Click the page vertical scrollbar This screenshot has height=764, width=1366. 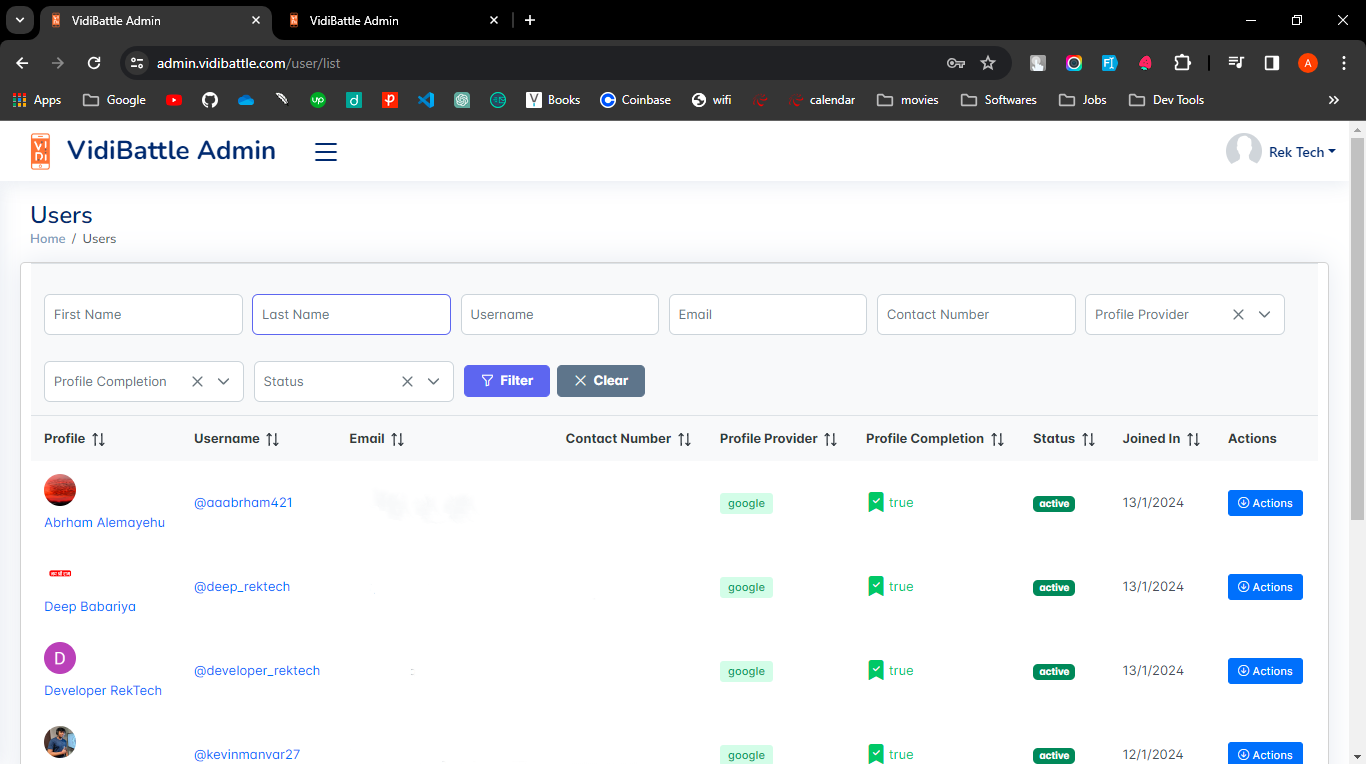1357,330
